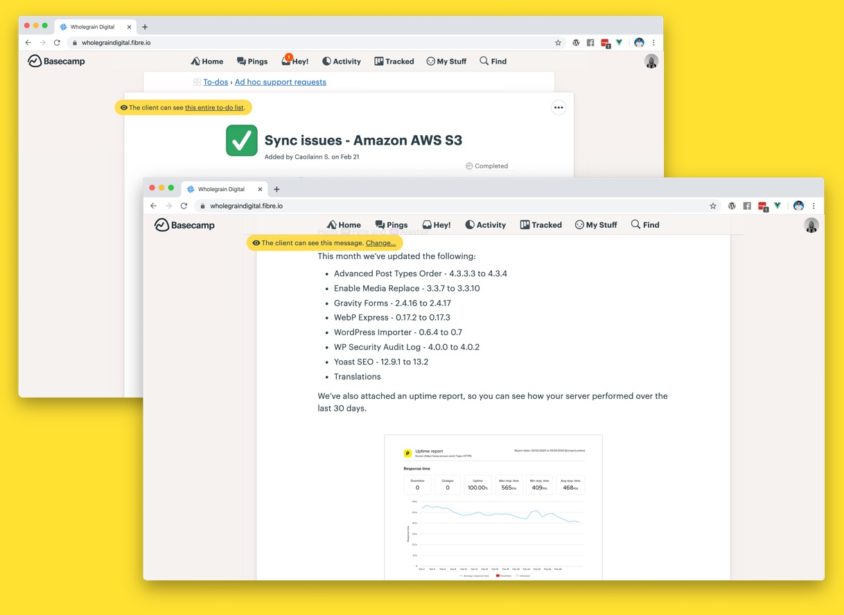Click Find search in the front window
This screenshot has height=615, width=844.
click(x=645, y=225)
